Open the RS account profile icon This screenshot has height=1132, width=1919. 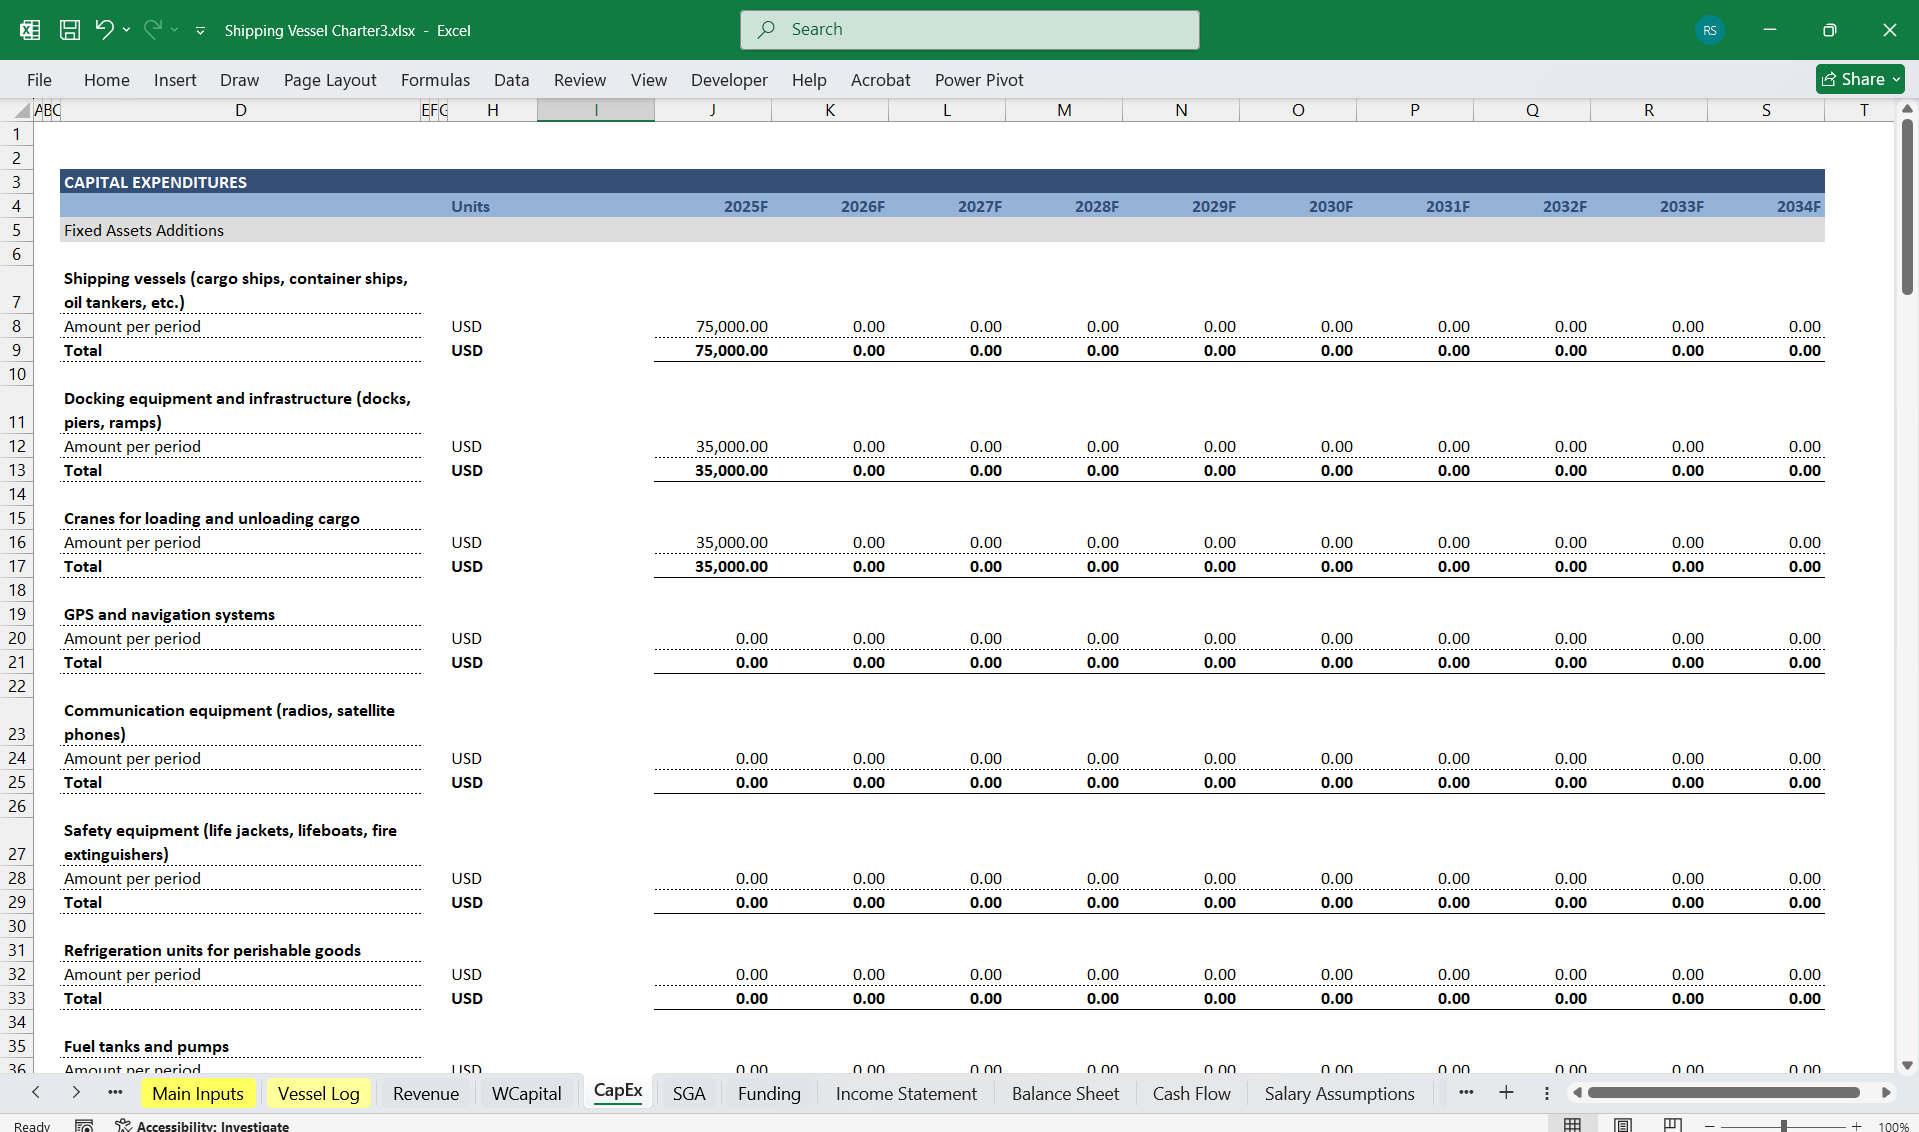(1709, 30)
